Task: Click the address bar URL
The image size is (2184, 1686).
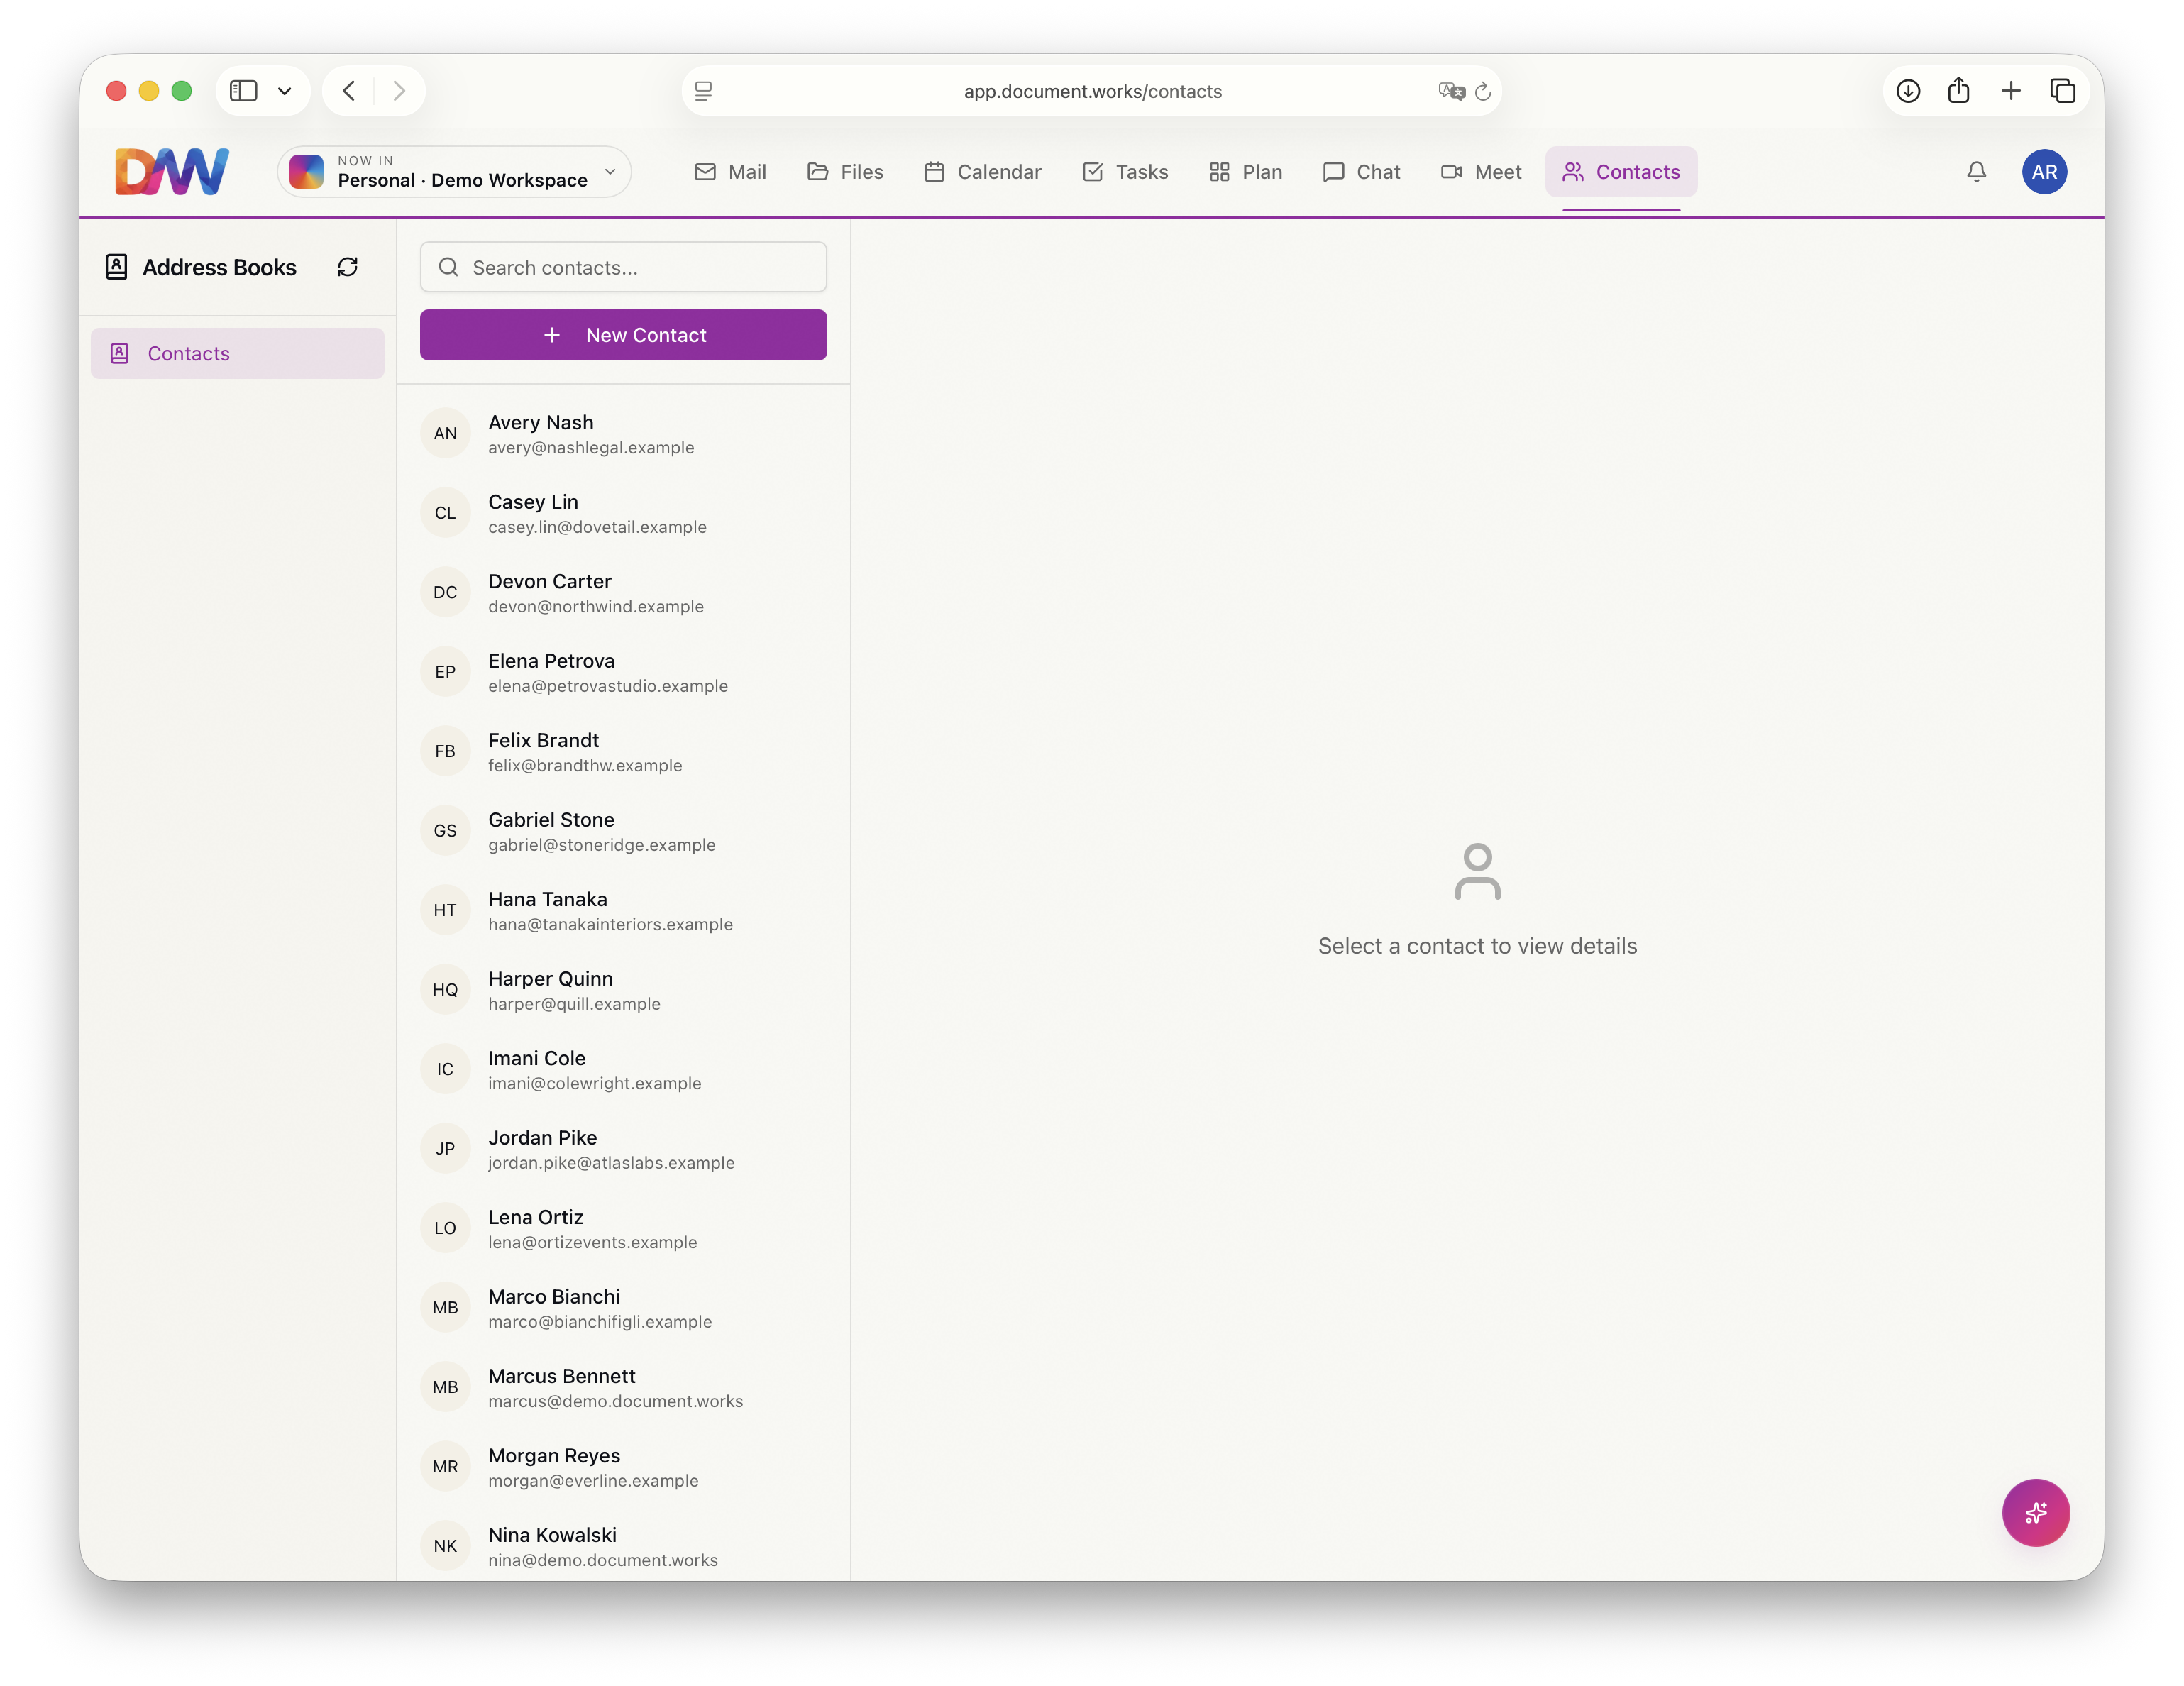Action: pos(1092,91)
